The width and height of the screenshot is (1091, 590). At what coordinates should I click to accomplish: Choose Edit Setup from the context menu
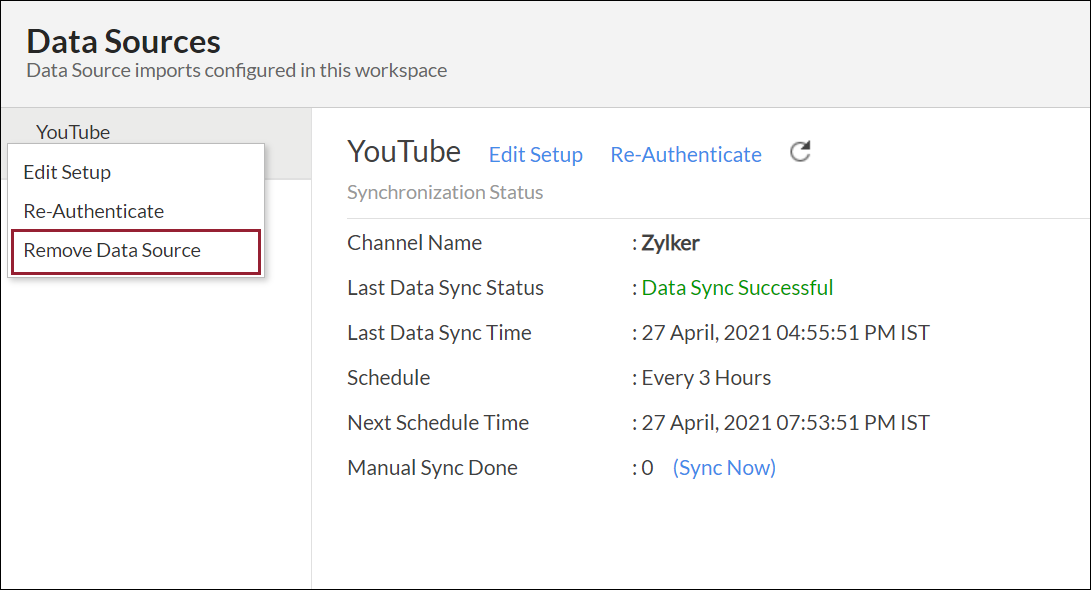coord(67,172)
